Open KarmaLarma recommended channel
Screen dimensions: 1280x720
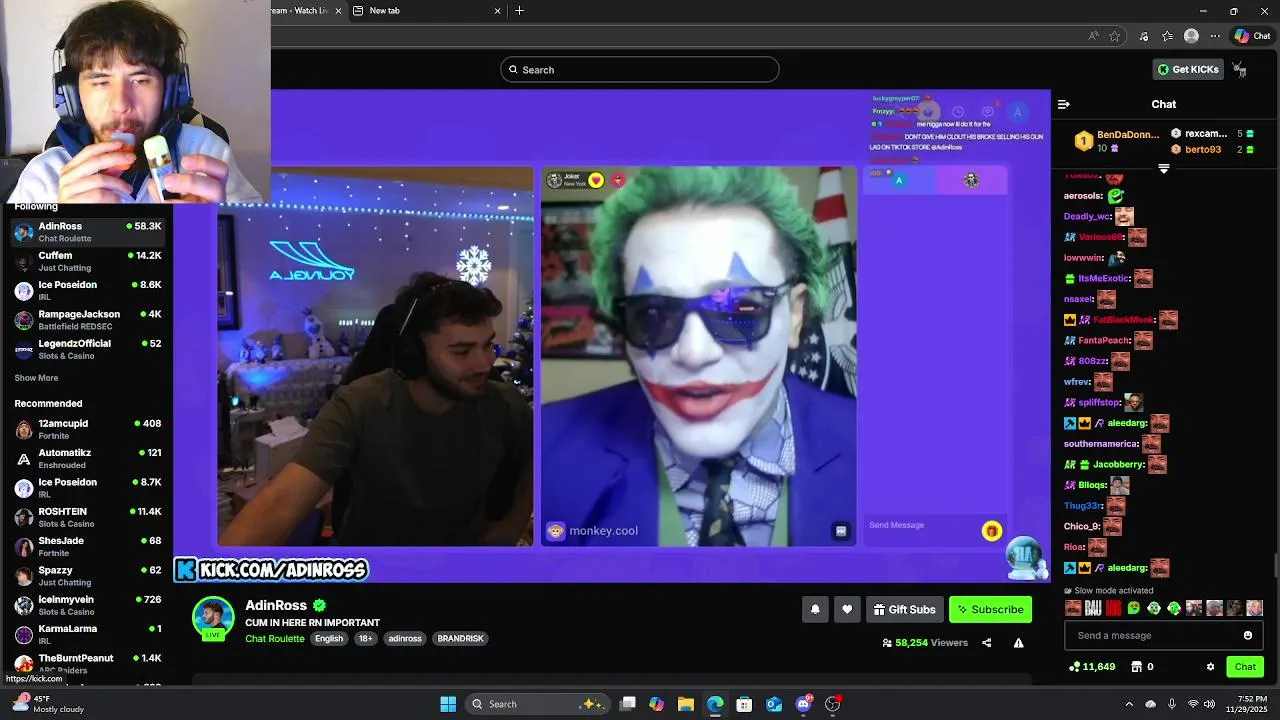click(87, 634)
